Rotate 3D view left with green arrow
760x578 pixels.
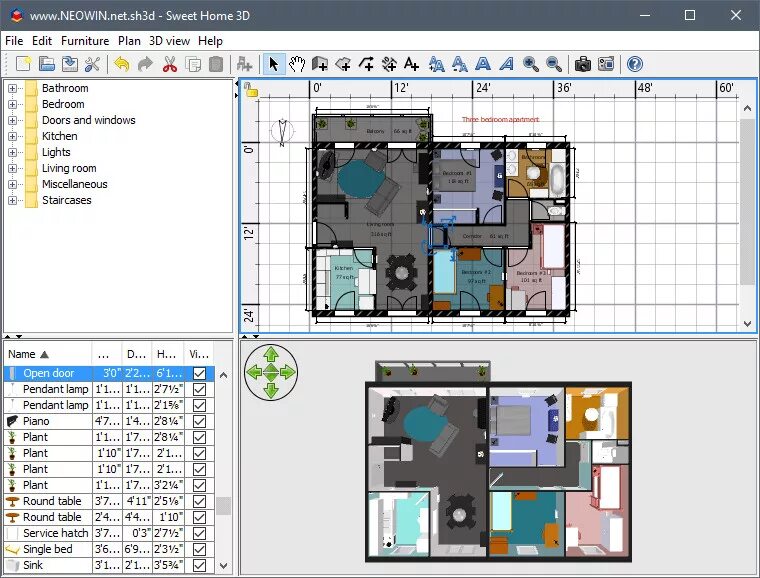(x=254, y=372)
